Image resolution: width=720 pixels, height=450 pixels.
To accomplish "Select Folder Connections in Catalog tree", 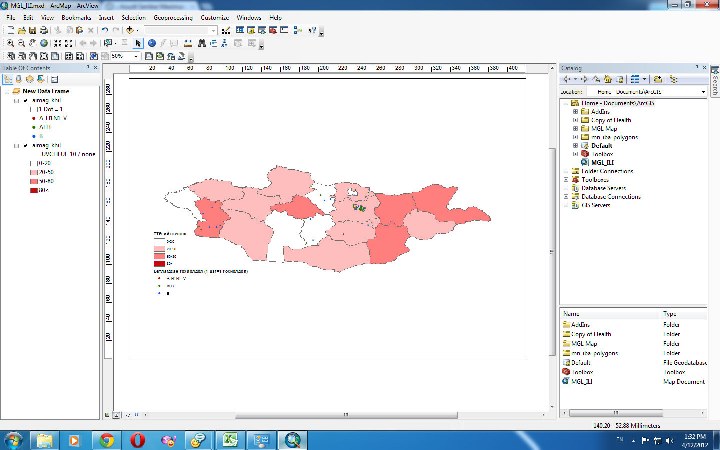I will (x=607, y=171).
